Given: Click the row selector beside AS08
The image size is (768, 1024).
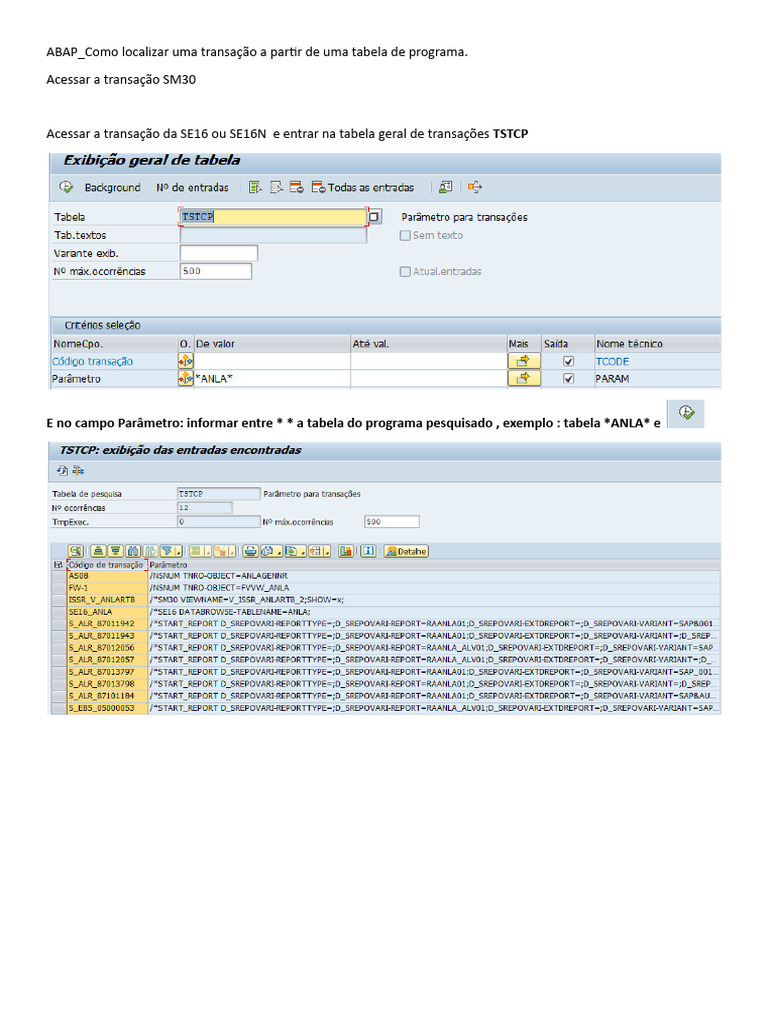Looking at the screenshot, I should coord(59,576).
